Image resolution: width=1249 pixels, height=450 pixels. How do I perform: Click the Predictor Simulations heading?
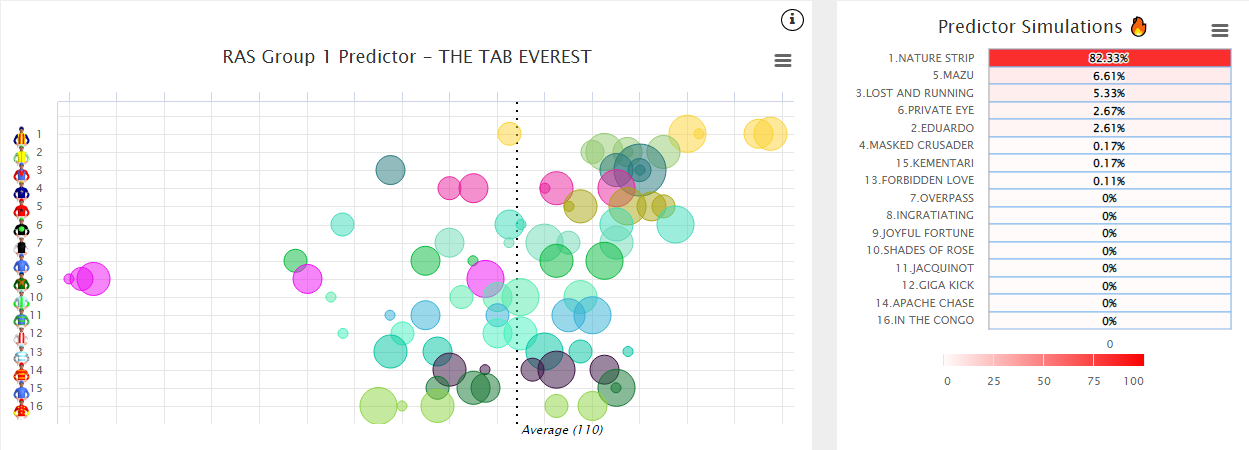(x=1030, y=27)
